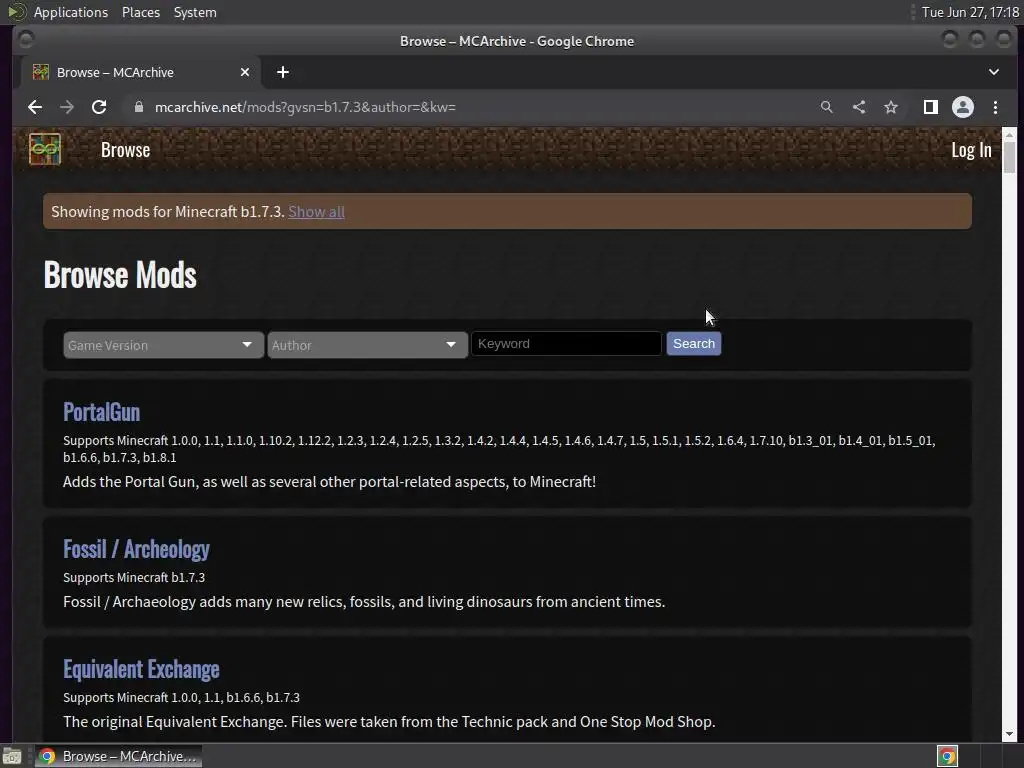Image resolution: width=1024 pixels, height=768 pixels.
Task: Click the Search button
Action: (694, 344)
